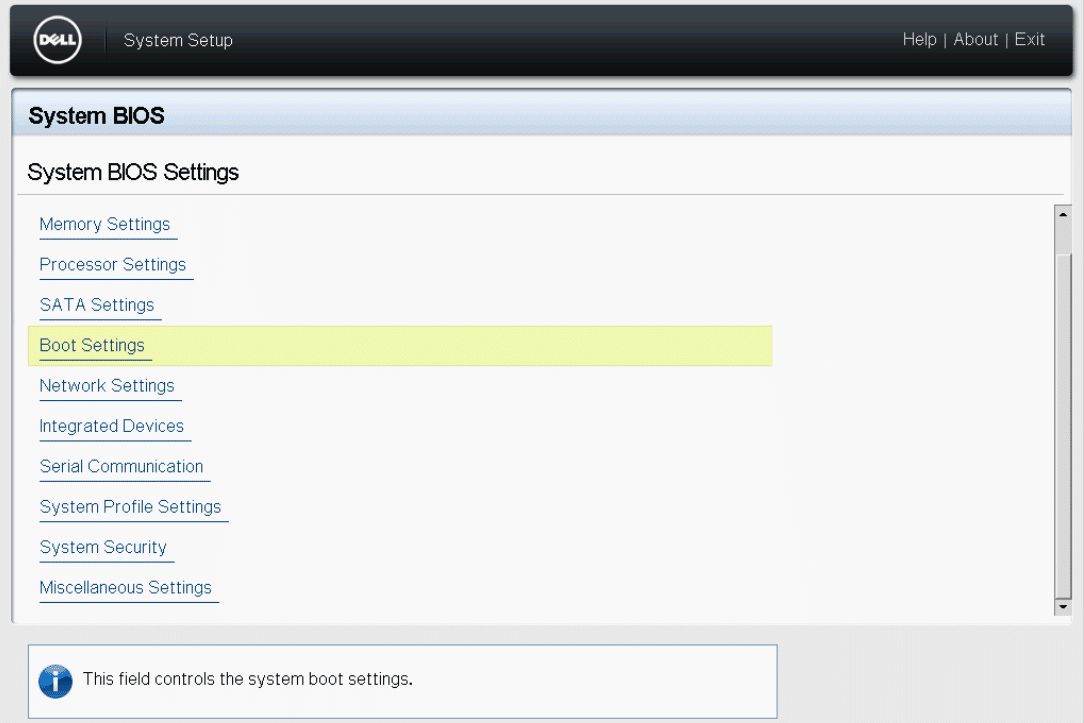Screen dimensions: 1084x723
Task: Go to SATA Settings
Action: tap(97, 305)
